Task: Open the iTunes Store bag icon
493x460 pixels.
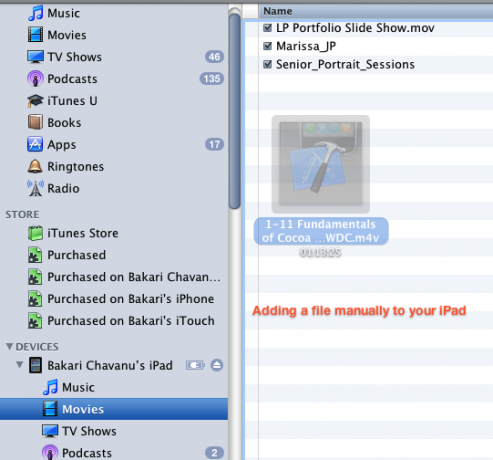Action: (x=35, y=233)
